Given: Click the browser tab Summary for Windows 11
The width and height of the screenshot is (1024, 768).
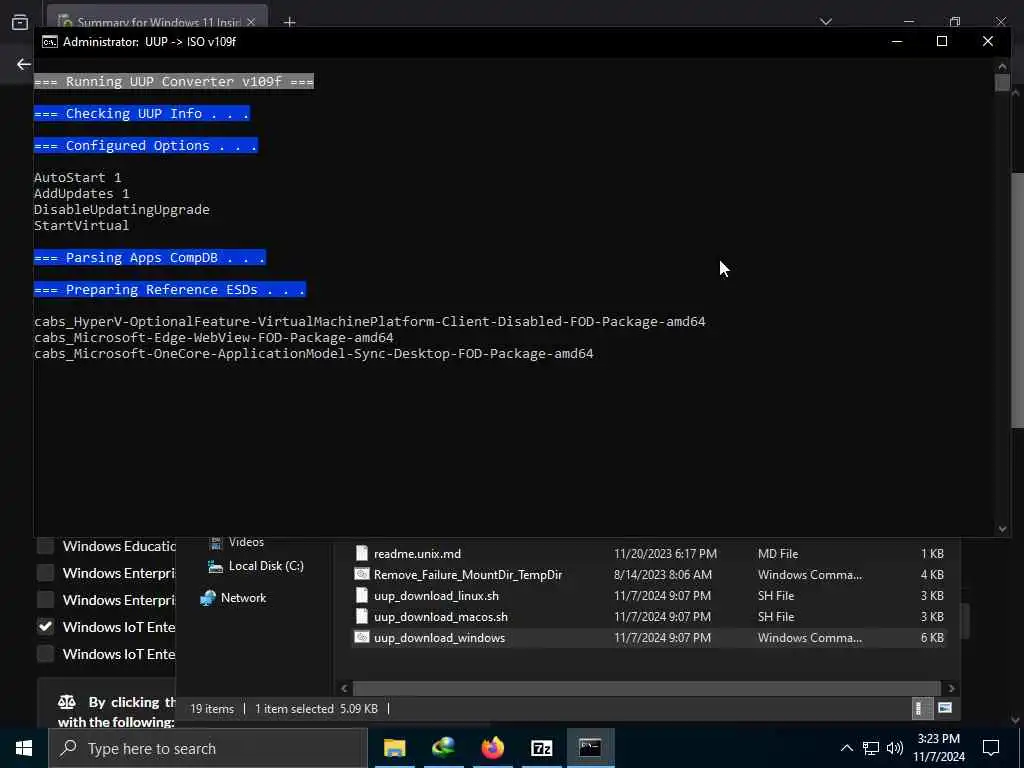Looking at the screenshot, I should 157,22.
